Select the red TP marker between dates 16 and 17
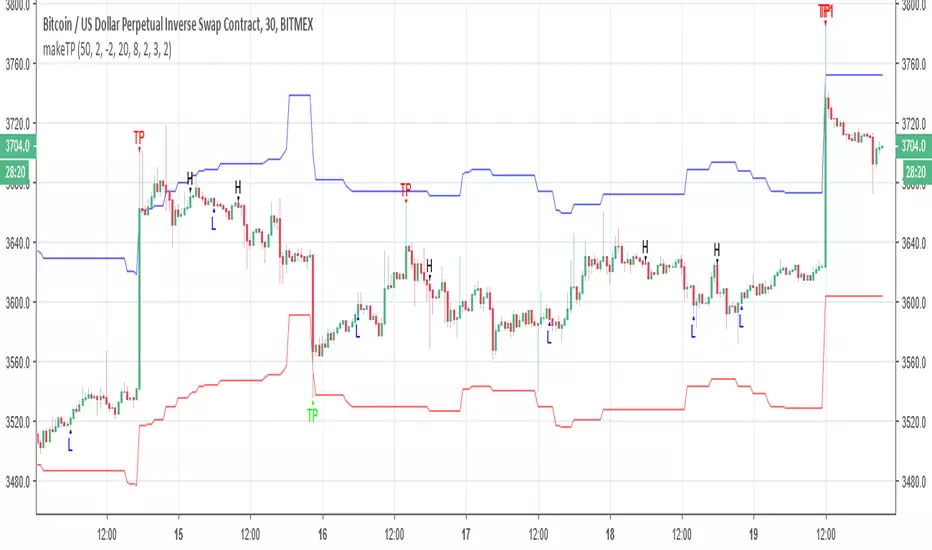The width and height of the screenshot is (932, 550). coord(405,189)
